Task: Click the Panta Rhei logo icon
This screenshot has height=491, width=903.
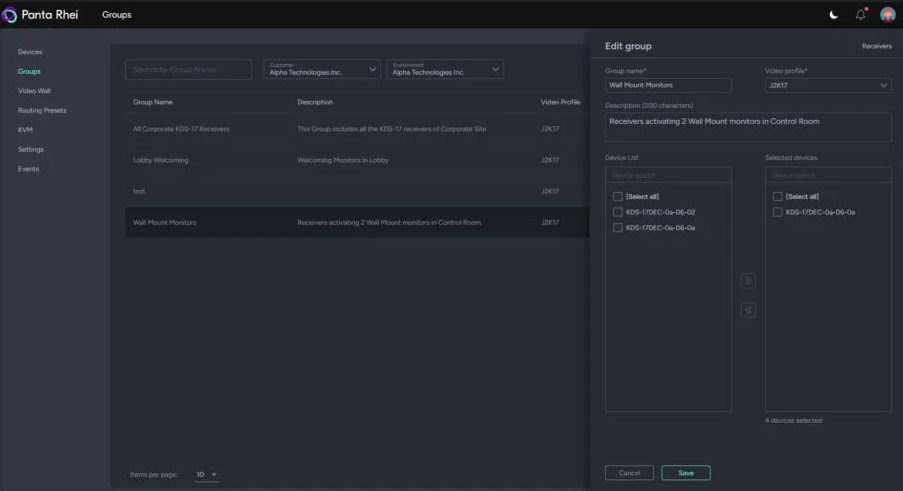Action: pos(11,15)
